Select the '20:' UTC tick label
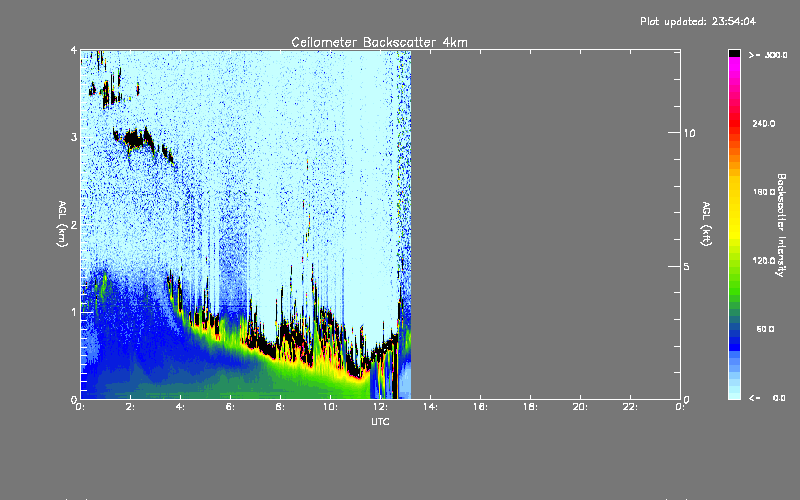The height and width of the screenshot is (500, 800). coord(581,407)
